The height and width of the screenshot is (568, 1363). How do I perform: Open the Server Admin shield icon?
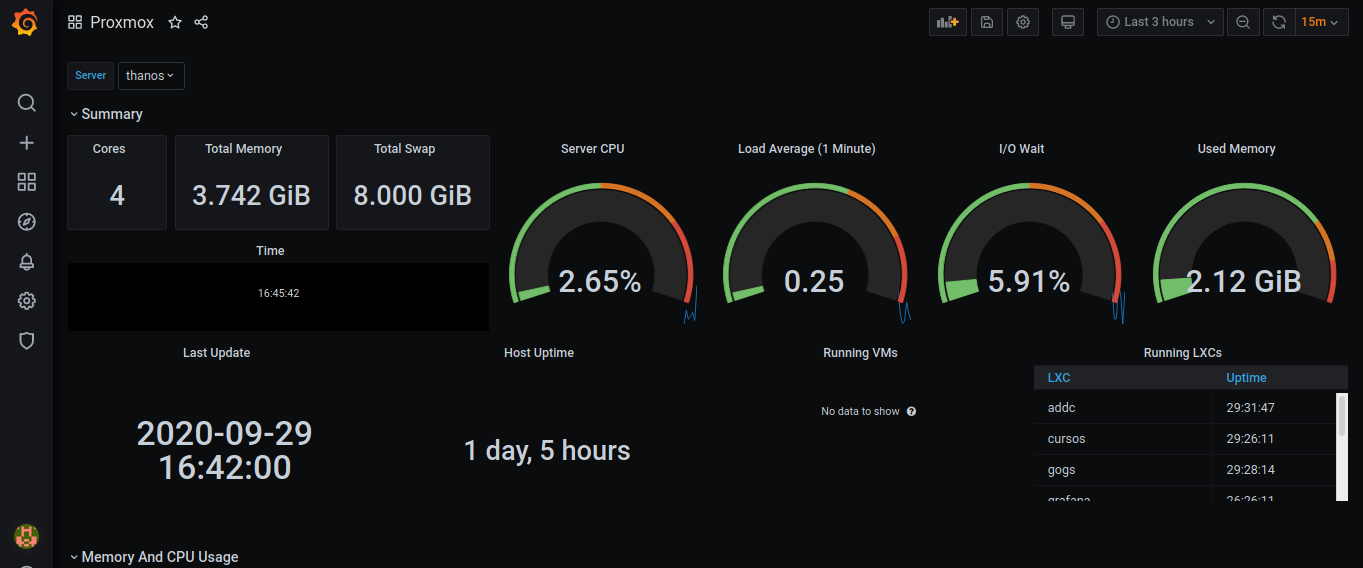coord(27,341)
